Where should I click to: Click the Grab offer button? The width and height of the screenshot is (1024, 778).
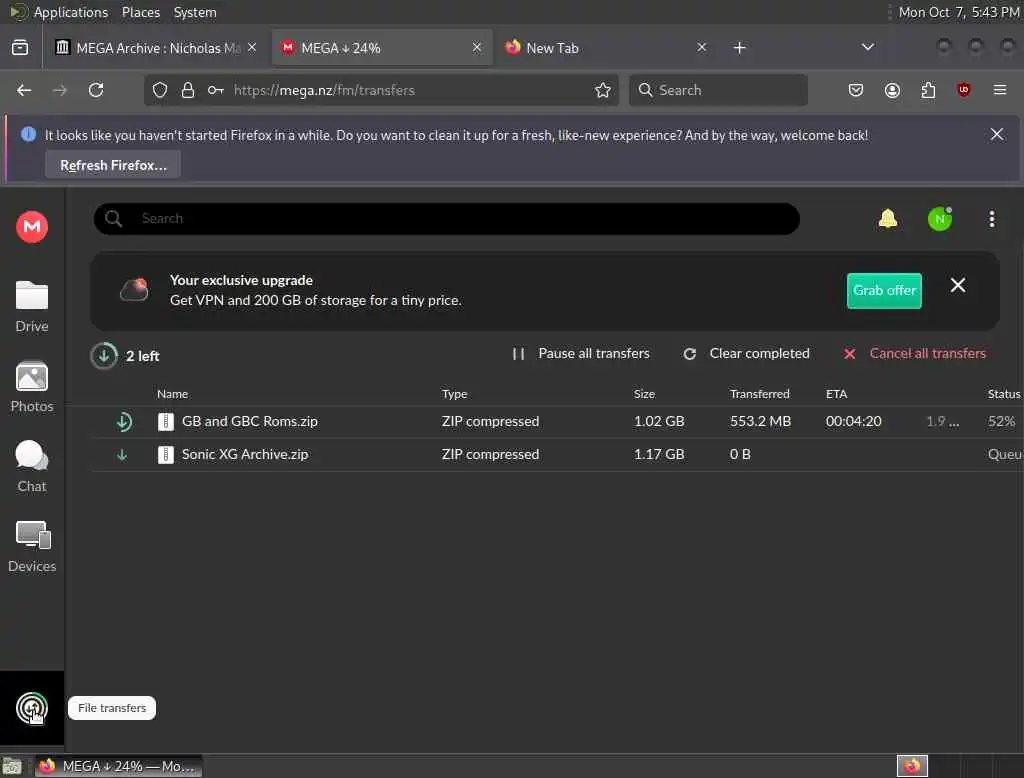point(884,291)
